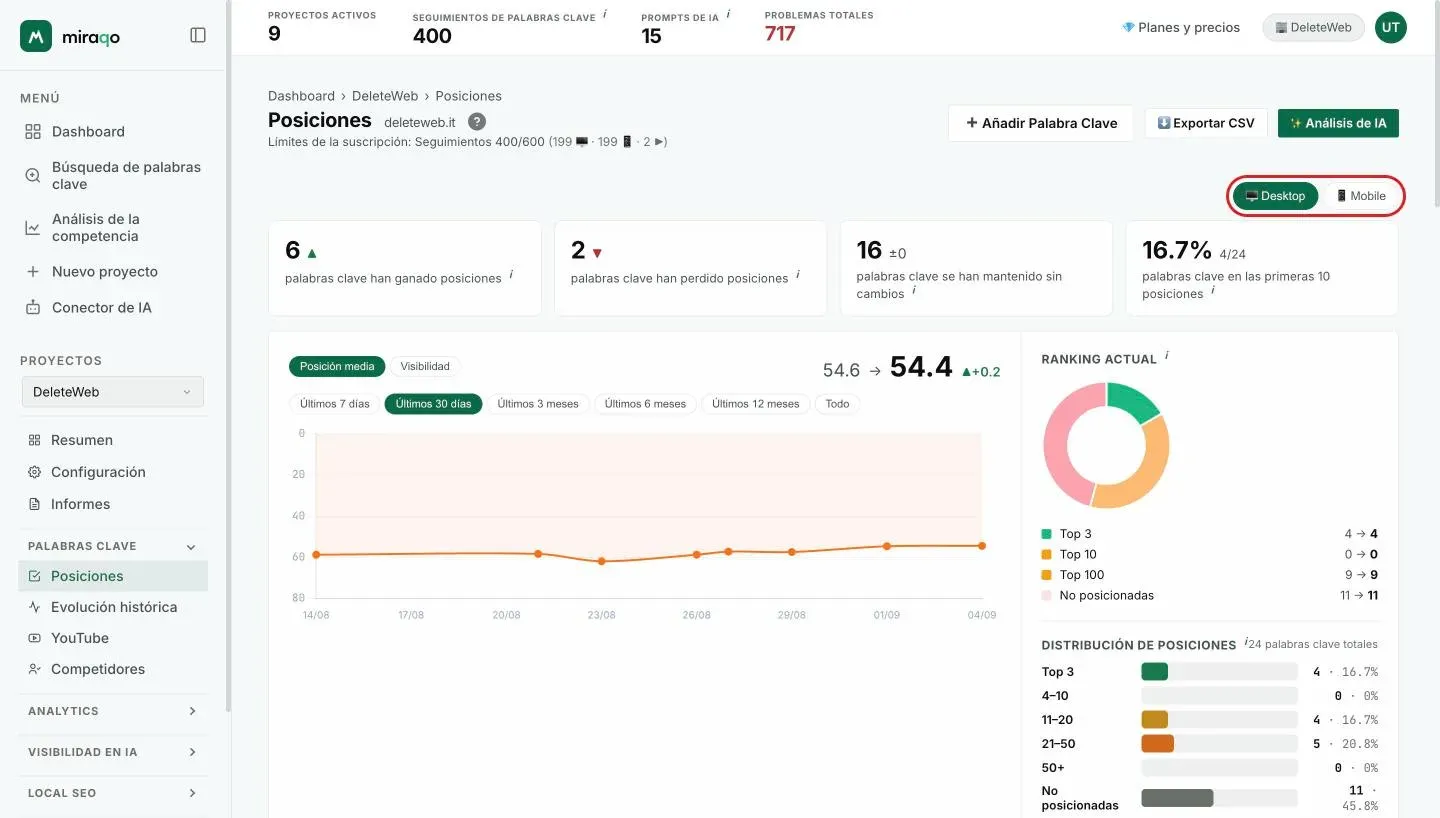Switch to Desktop device view

pyautogui.click(x=1275, y=196)
